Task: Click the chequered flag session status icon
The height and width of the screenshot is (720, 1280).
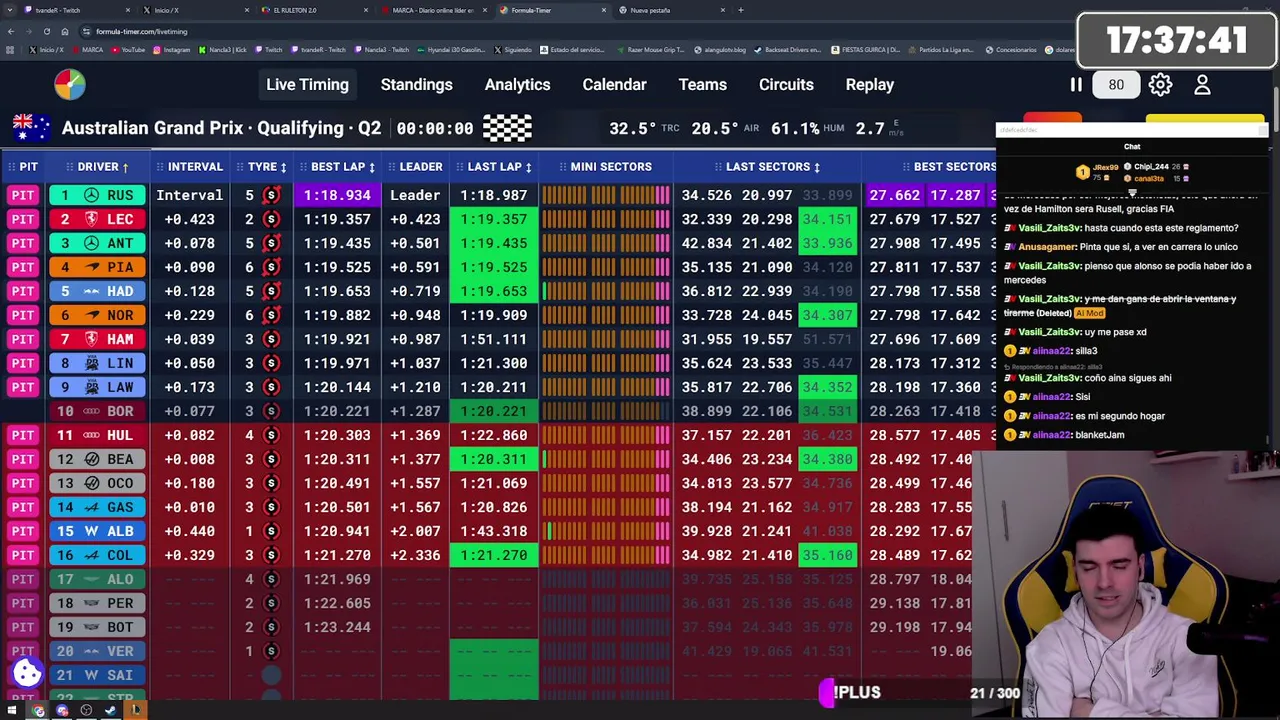Action: point(507,128)
